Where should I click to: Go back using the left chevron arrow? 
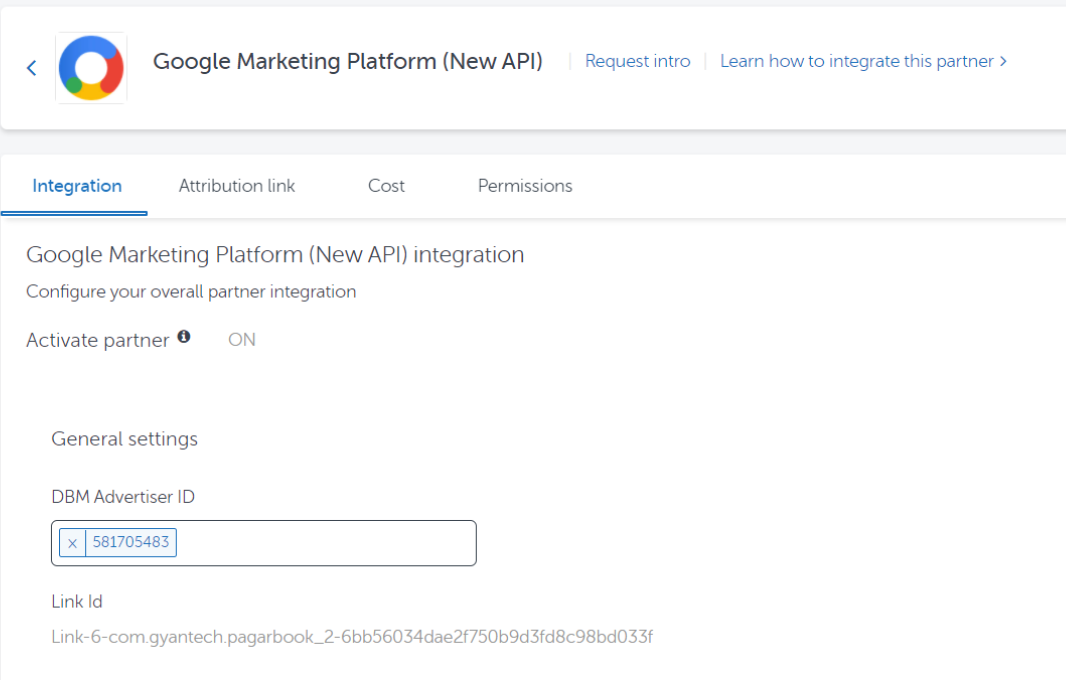31,68
